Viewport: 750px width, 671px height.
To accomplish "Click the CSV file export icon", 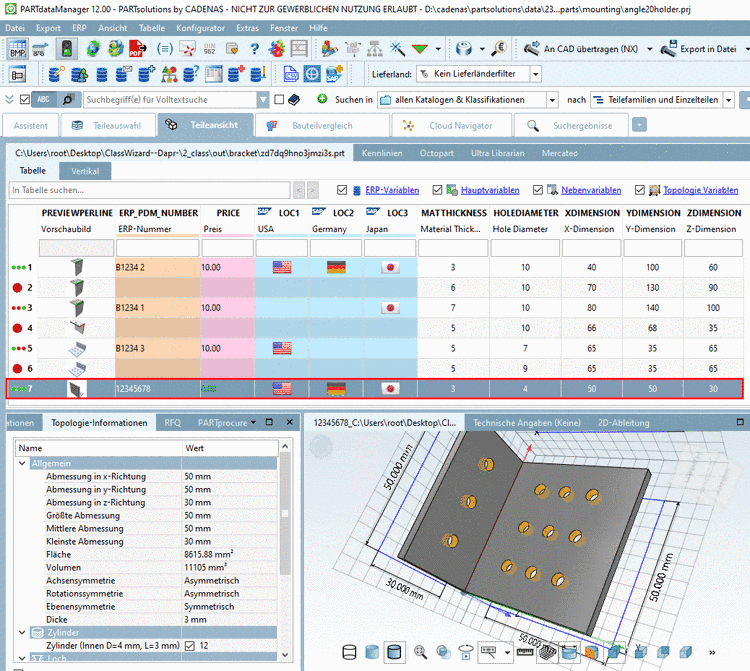I will click(290, 74).
